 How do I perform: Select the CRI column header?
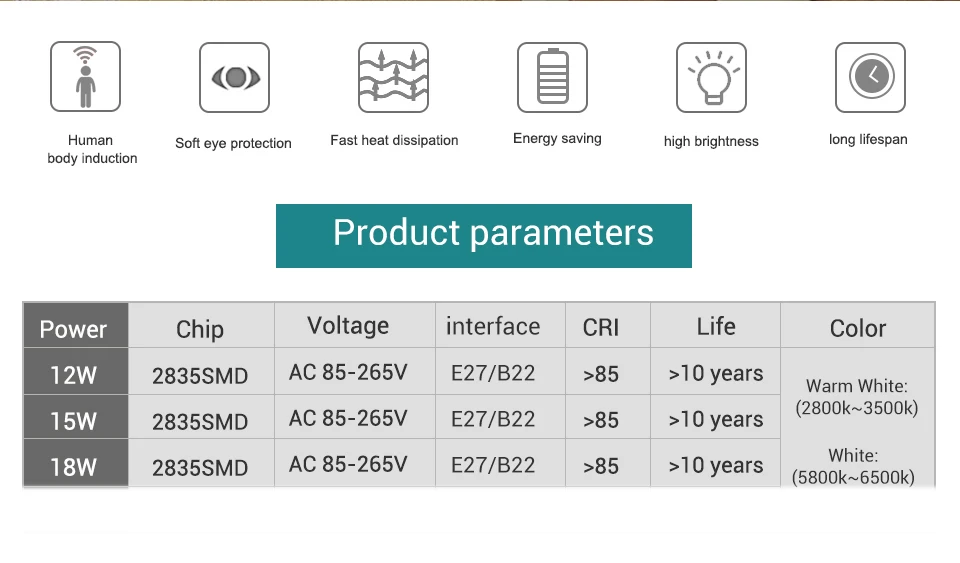pos(601,328)
